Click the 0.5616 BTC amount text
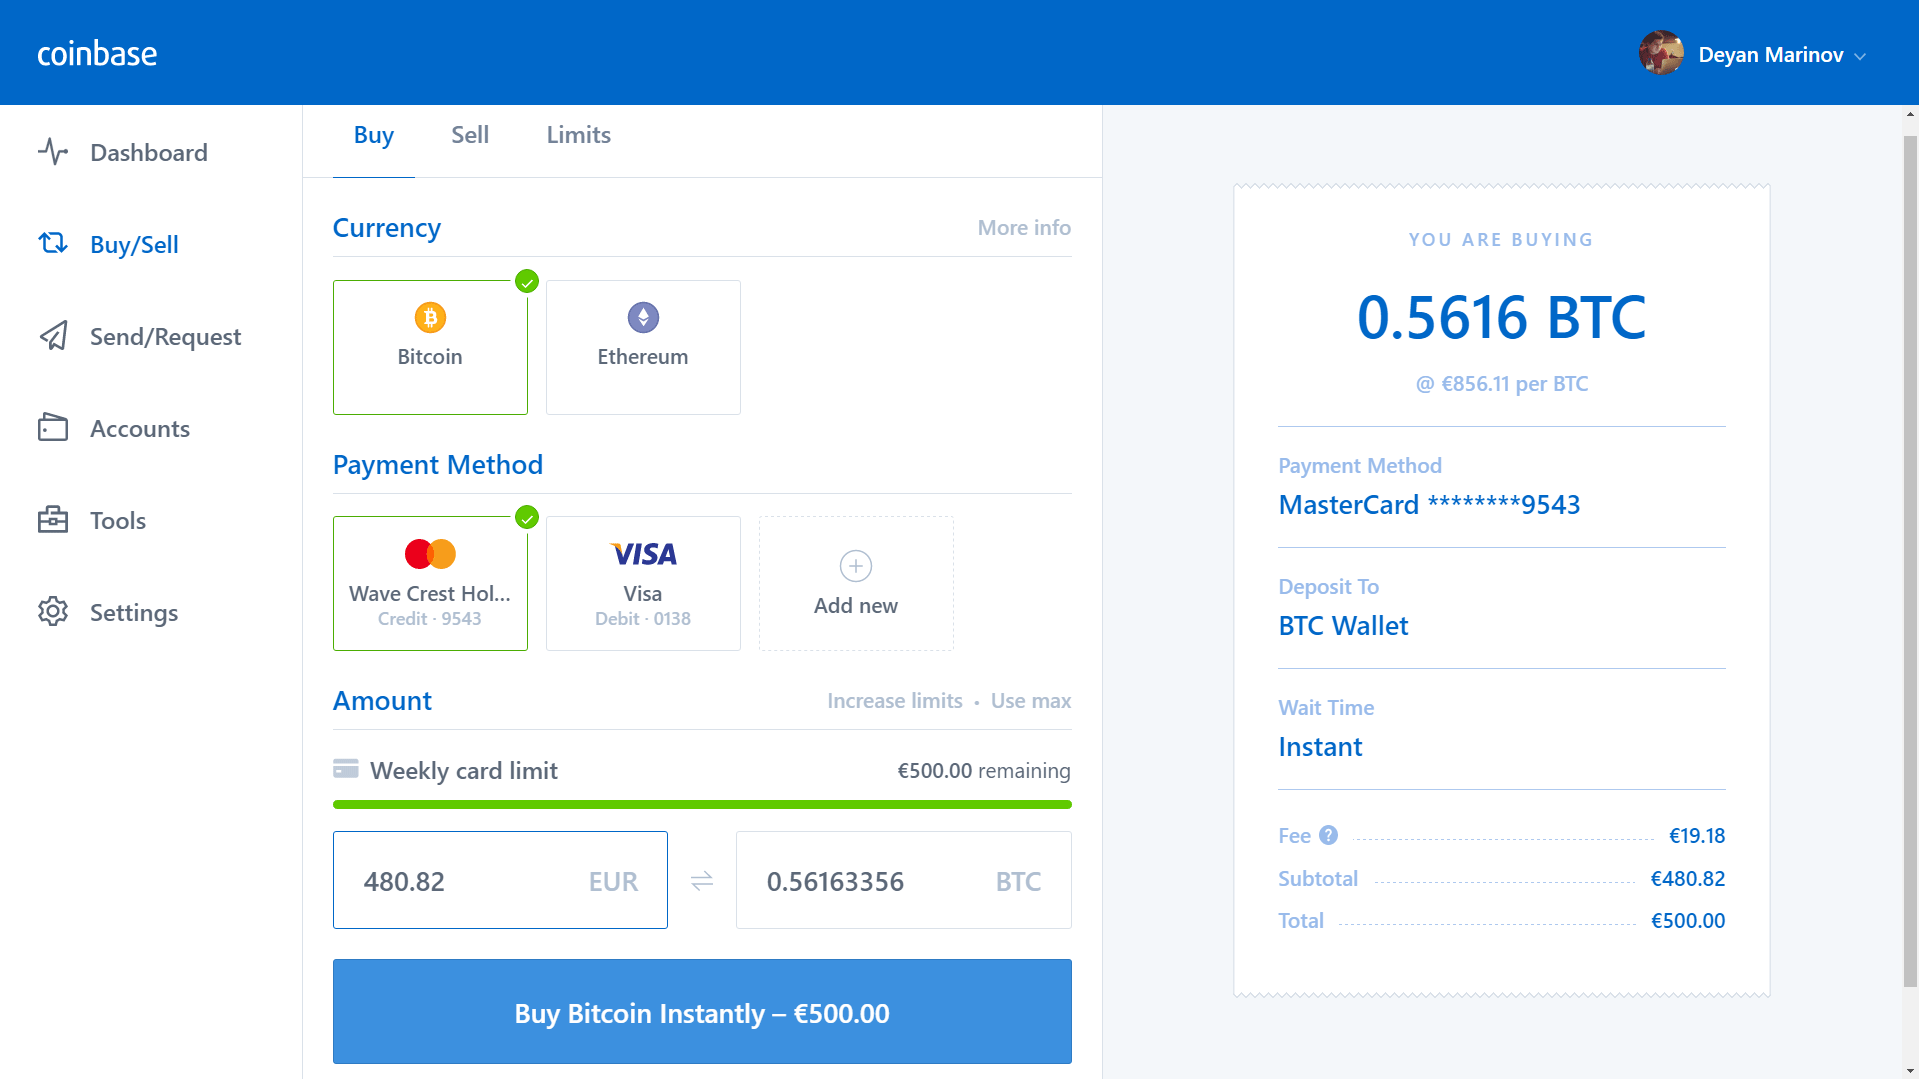This screenshot has height=1079, width=1919. coord(1501,318)
